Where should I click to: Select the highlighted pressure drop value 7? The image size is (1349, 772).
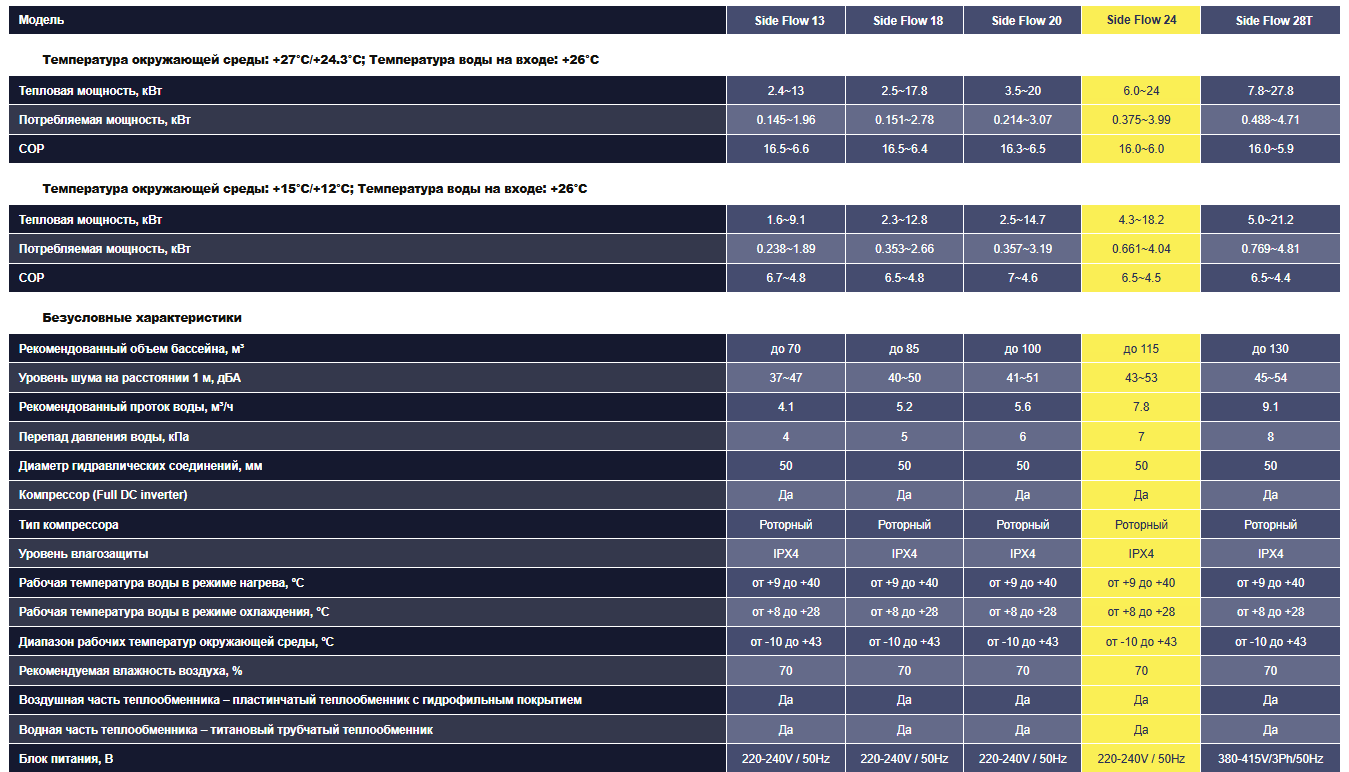(1141, 436)
